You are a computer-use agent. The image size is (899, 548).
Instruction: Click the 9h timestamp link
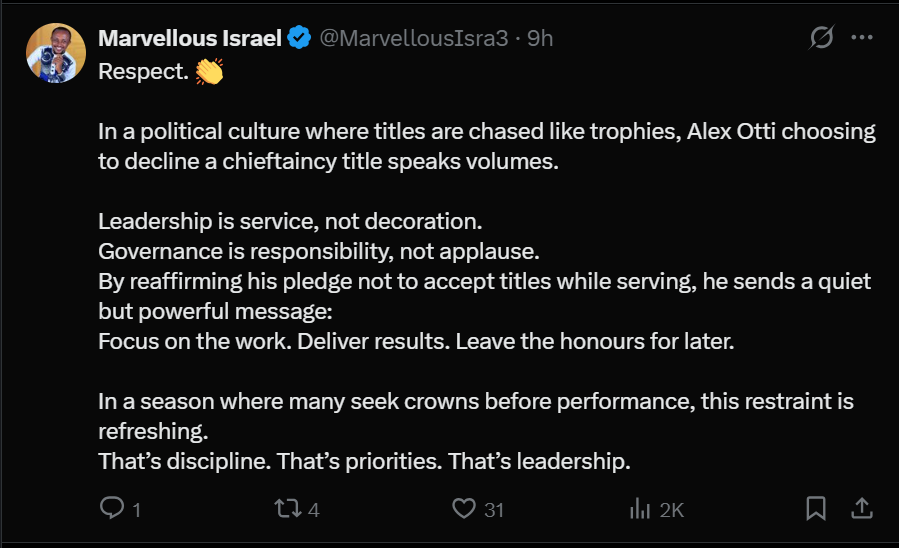coord(540,38)
